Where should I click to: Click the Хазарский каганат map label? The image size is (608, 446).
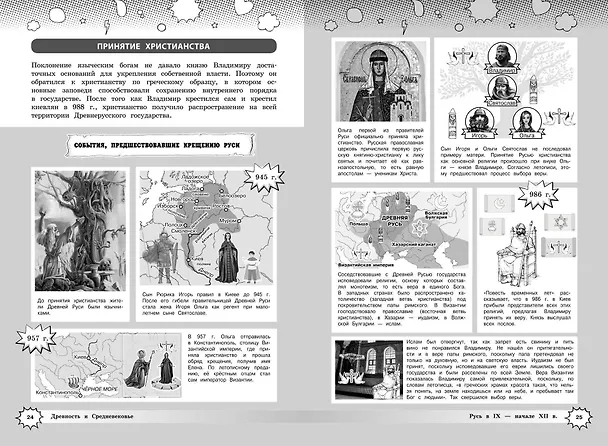point(414,245)
